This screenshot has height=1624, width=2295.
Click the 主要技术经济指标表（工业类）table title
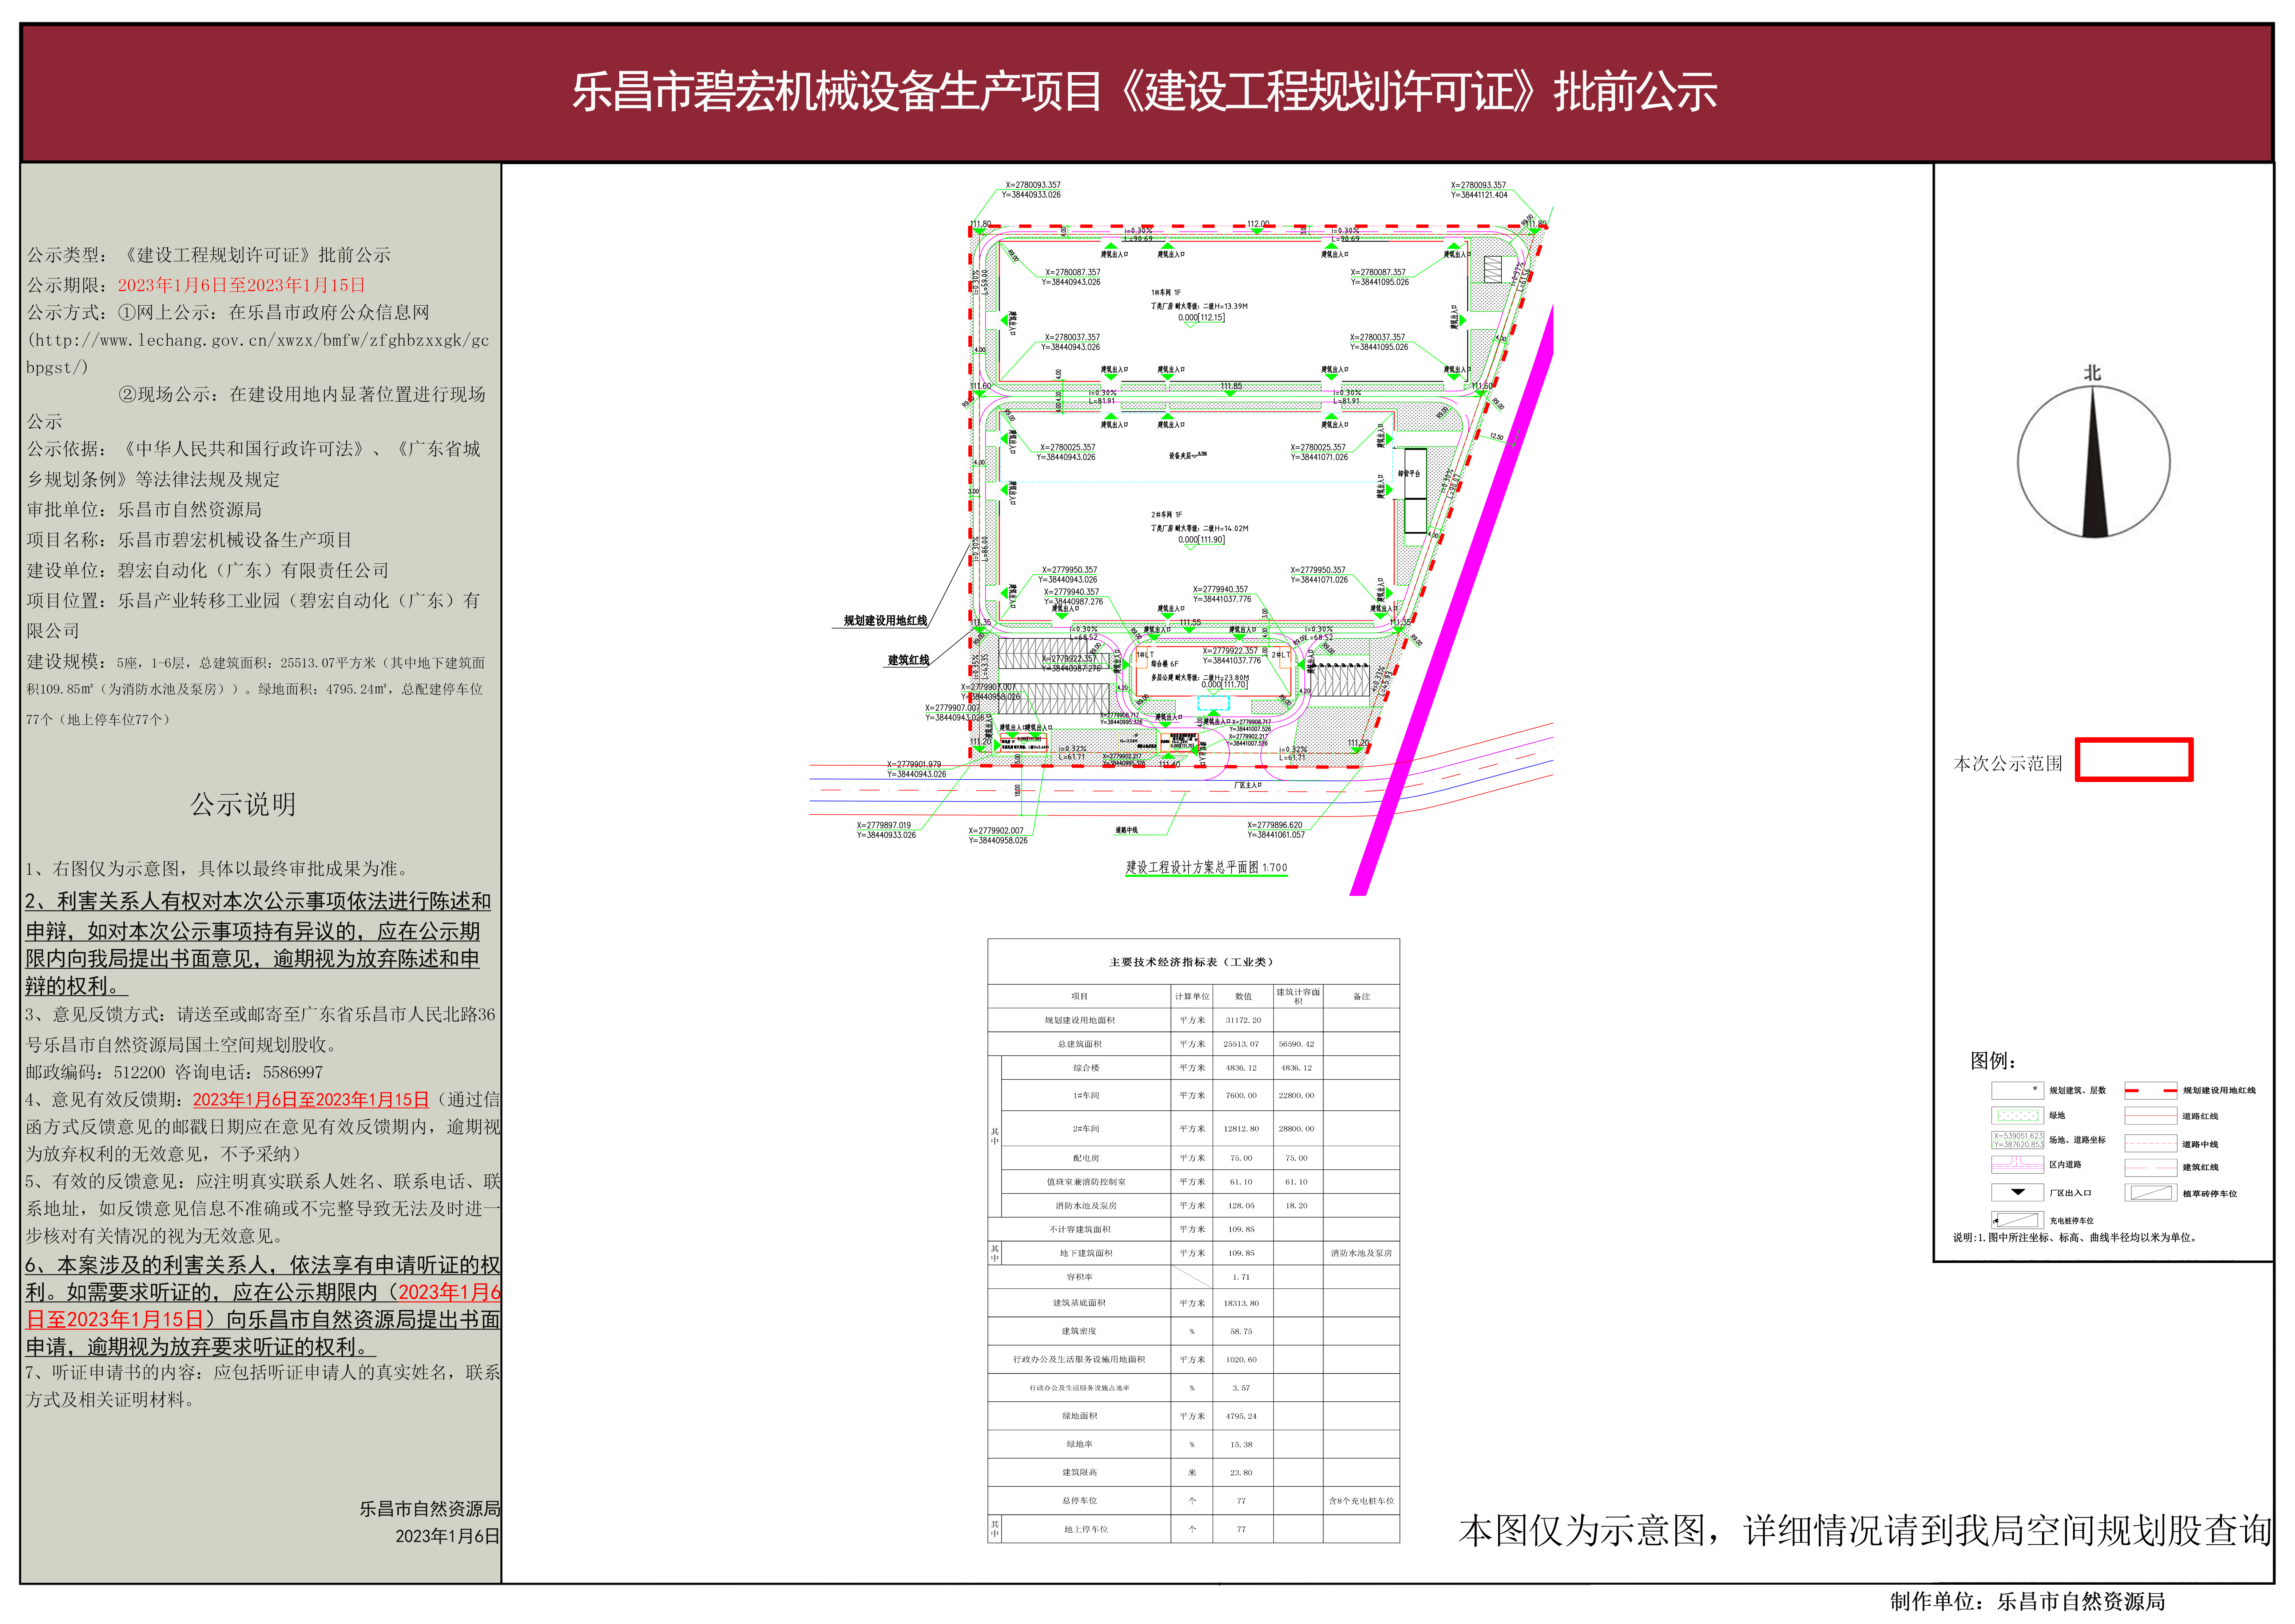(1192, 962)
